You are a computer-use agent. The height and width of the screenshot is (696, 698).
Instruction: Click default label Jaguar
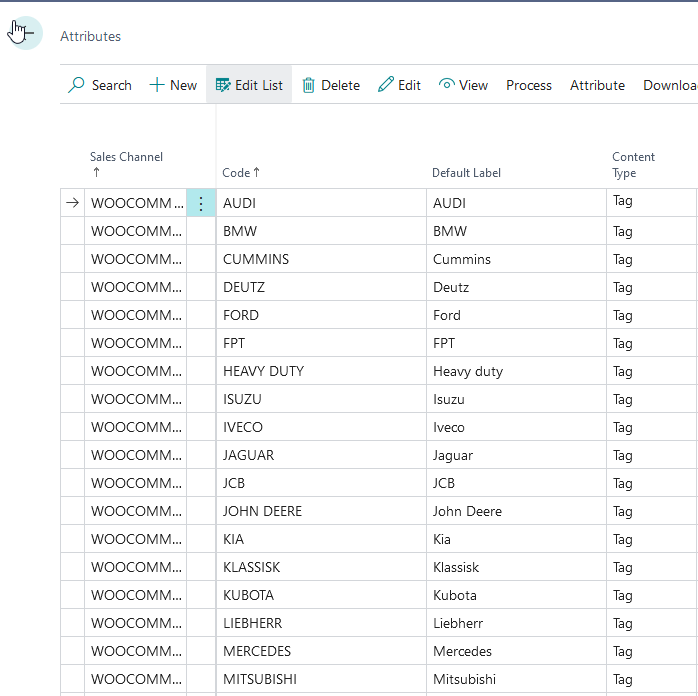(x=516, y=455)
